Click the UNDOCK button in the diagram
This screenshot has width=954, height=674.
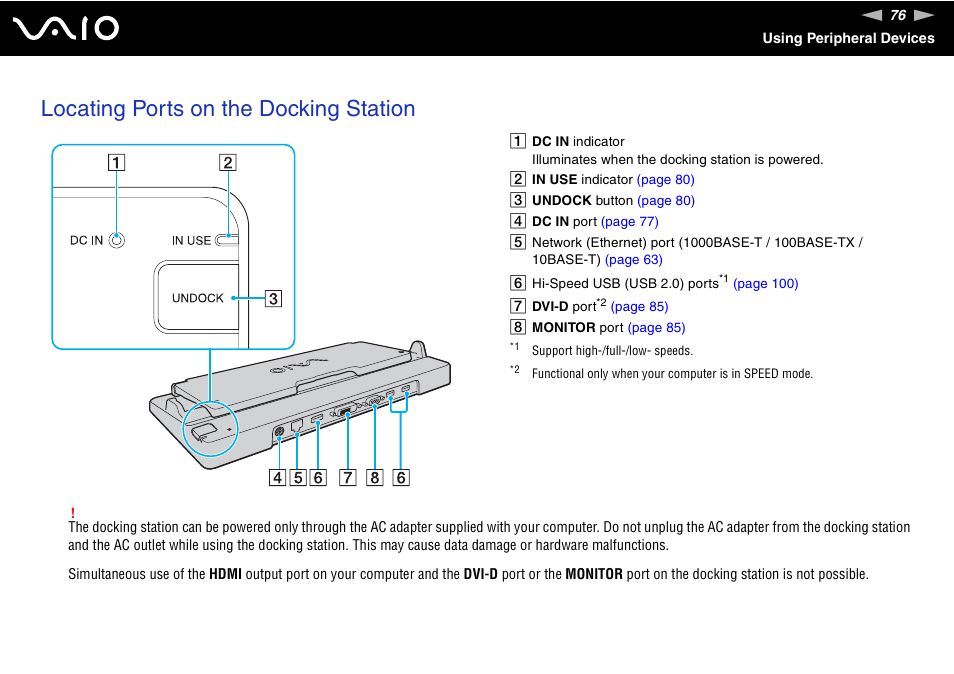[197, 297]
